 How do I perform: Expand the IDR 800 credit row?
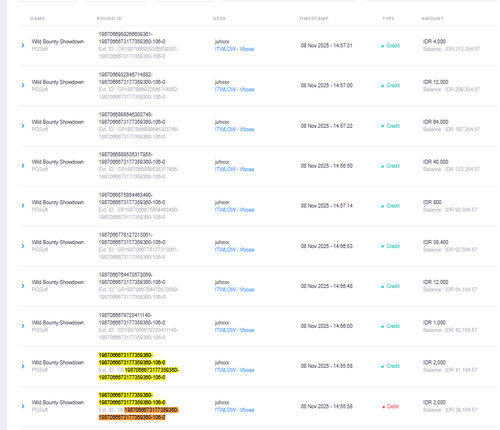click(23, 206)
